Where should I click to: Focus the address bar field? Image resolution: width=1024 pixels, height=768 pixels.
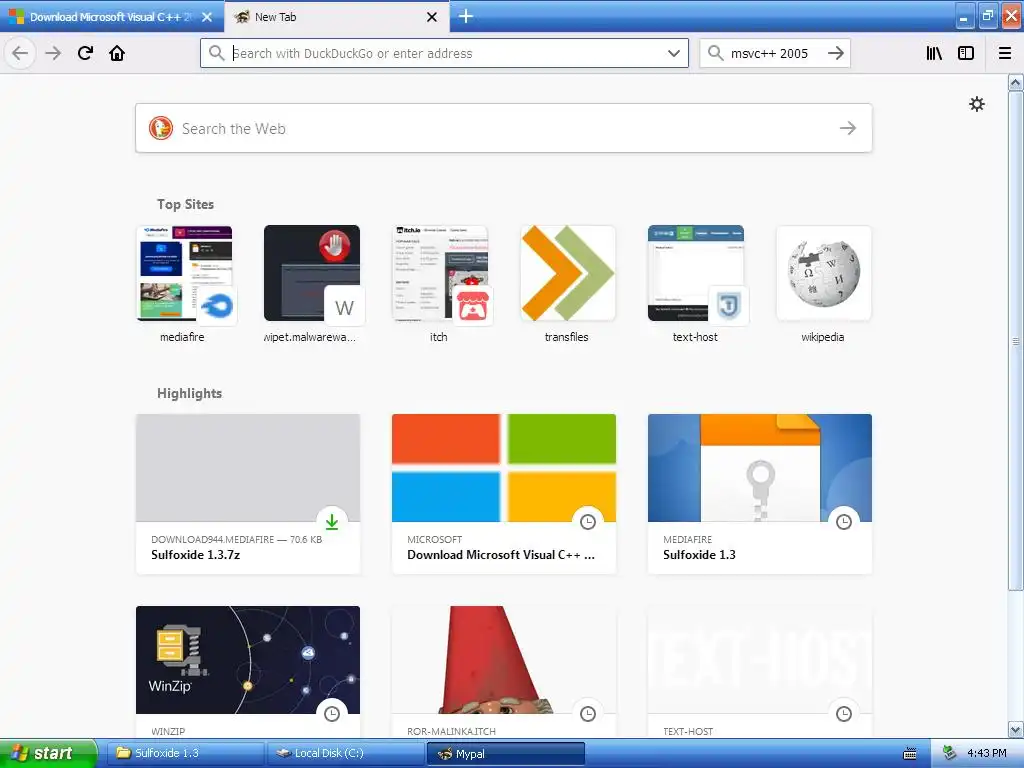click(444, 53)
